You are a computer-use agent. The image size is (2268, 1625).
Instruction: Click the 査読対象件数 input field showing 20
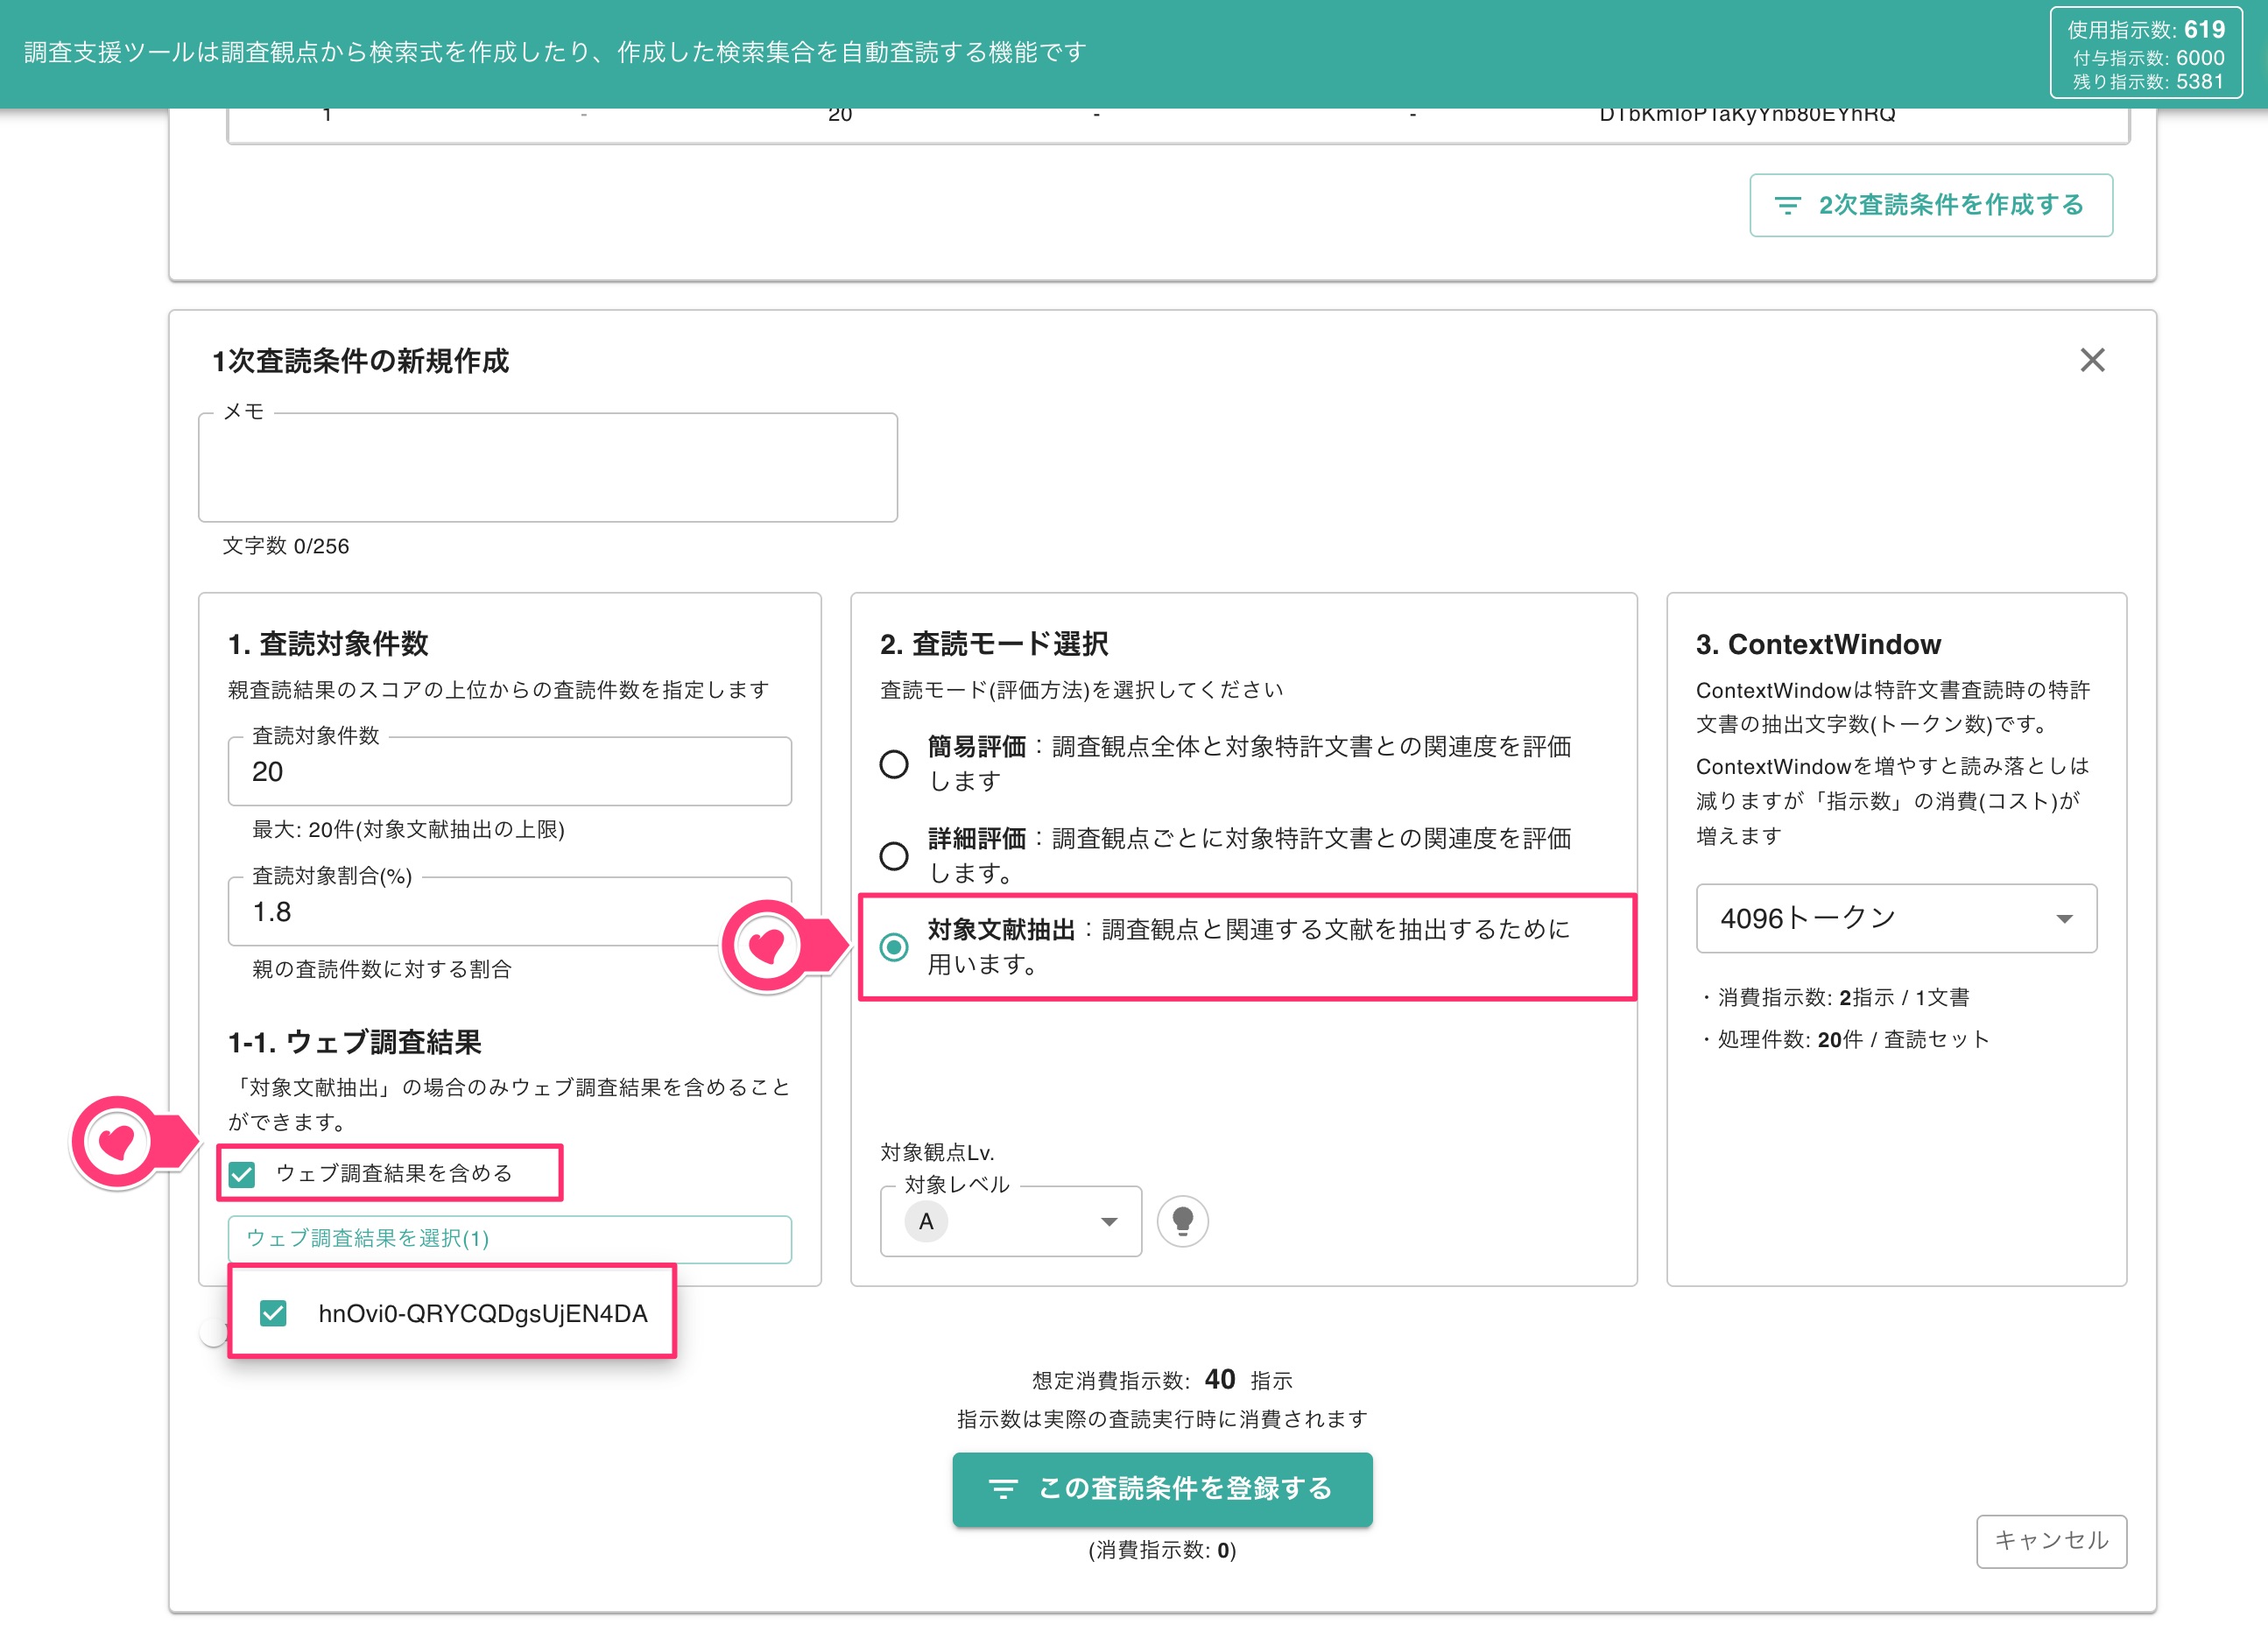[x=510, y=771]
